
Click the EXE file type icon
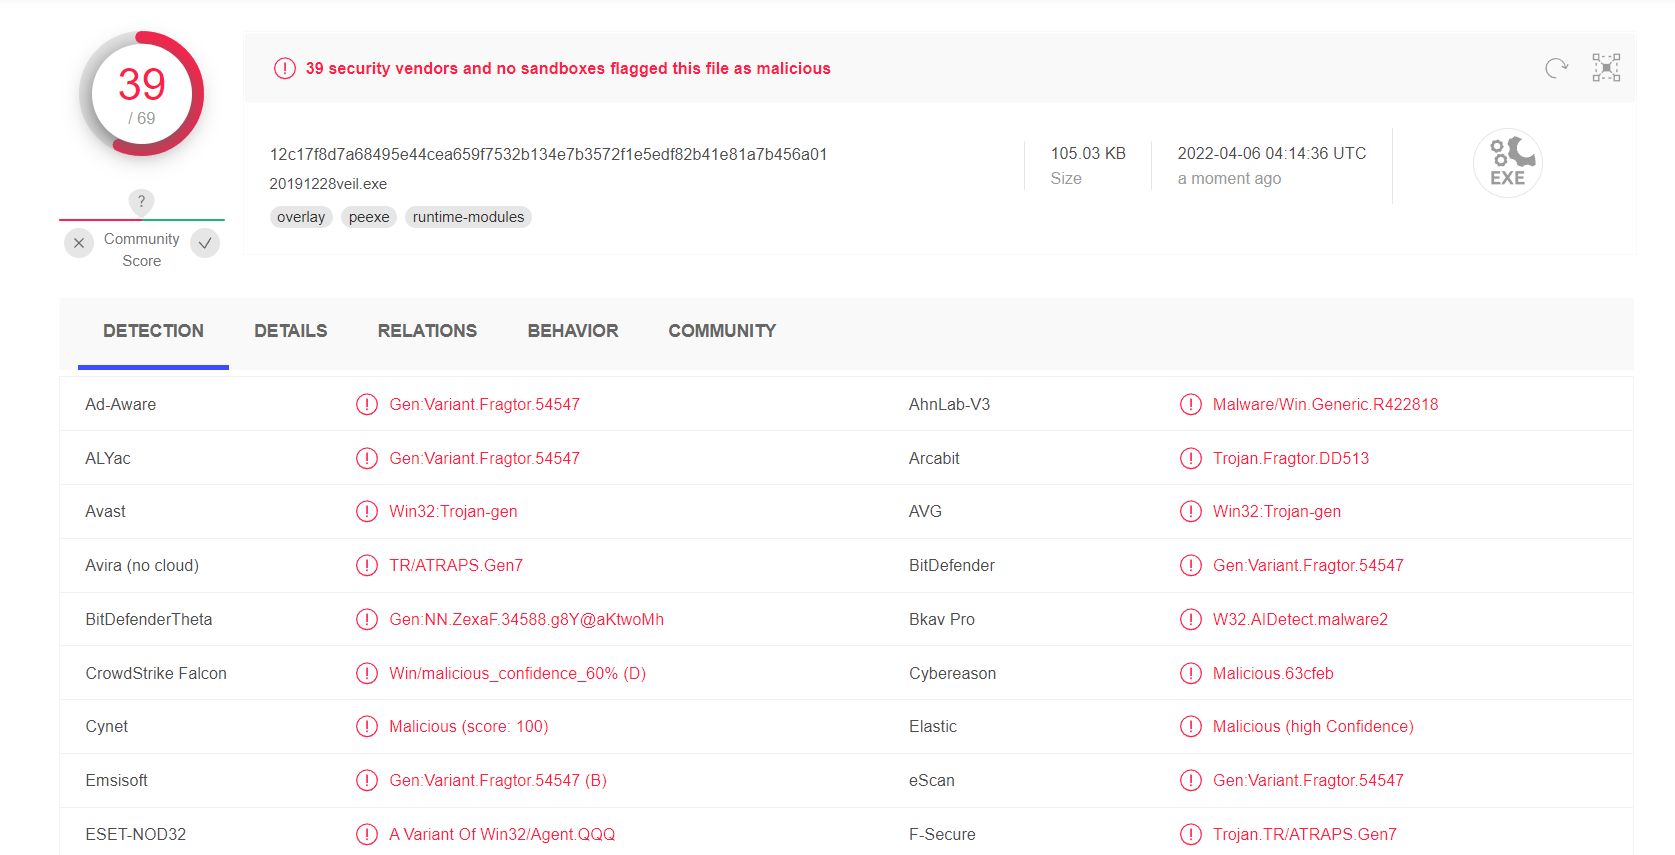click(x=1507, y=163)
